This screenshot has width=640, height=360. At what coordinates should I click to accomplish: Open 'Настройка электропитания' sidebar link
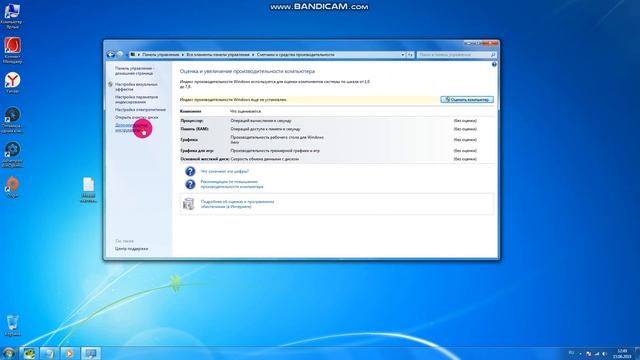[140, 110]
